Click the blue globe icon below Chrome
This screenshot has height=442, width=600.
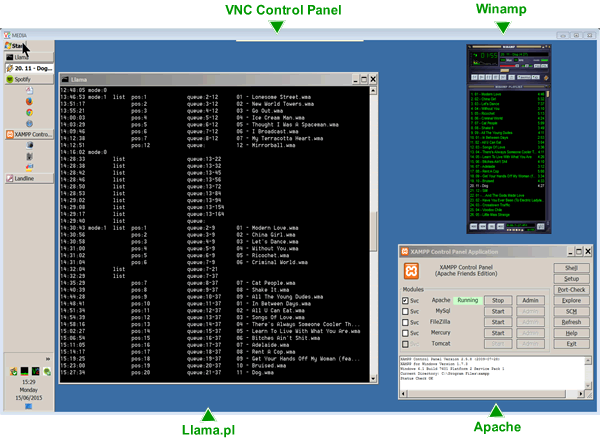pos(29,123)
